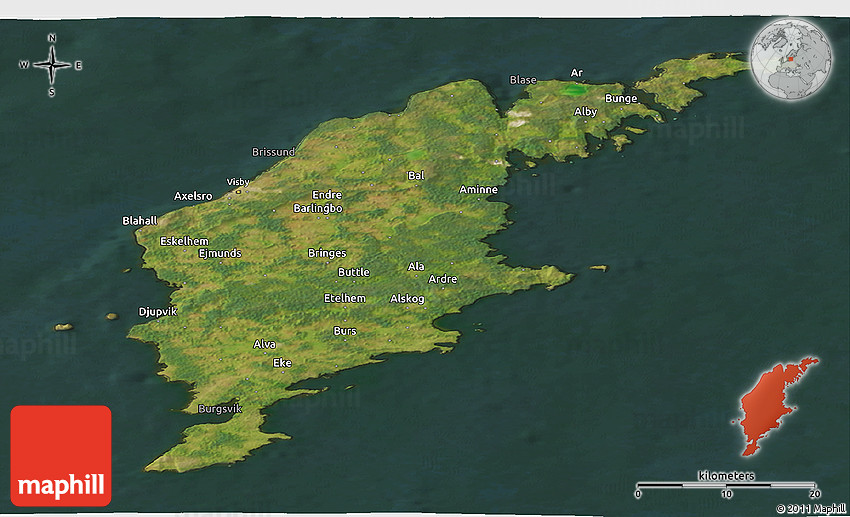Screen dimensions: 850x517
Task: Click the red Gotland silhouette thumbnail
Action: click(x=776, y=405)
